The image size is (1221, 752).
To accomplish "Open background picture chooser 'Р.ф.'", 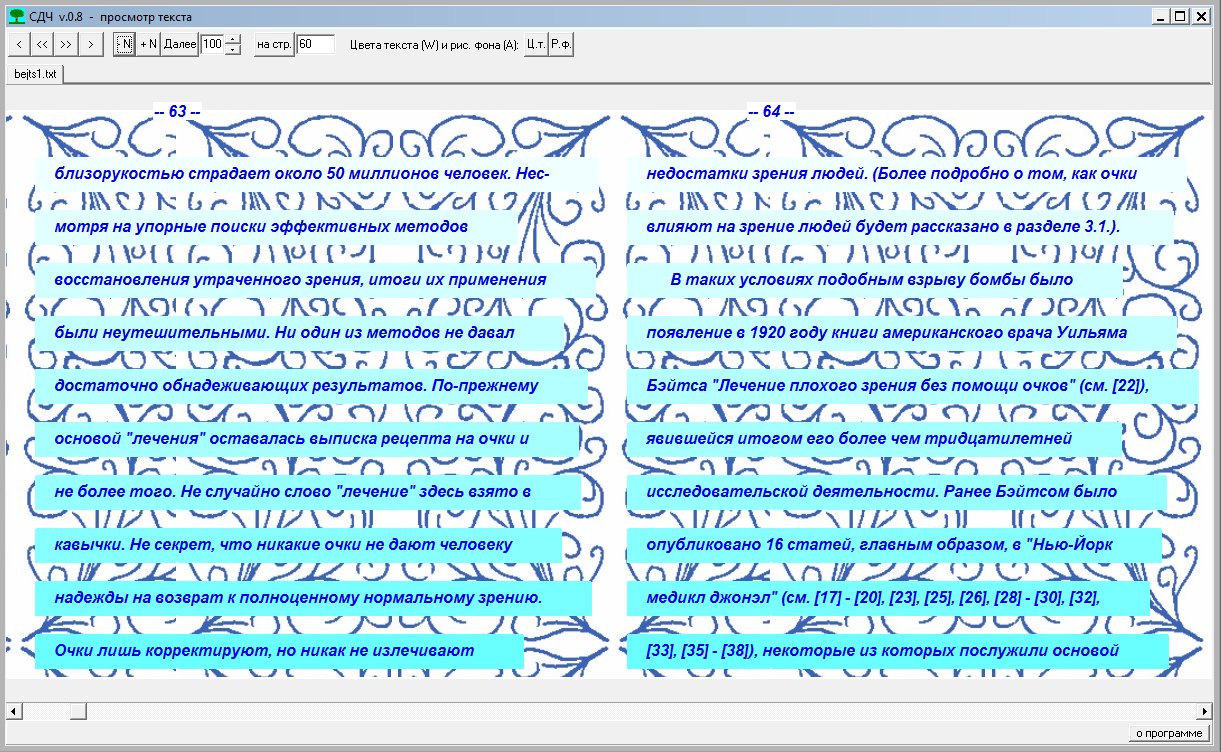I will [561, 44].
